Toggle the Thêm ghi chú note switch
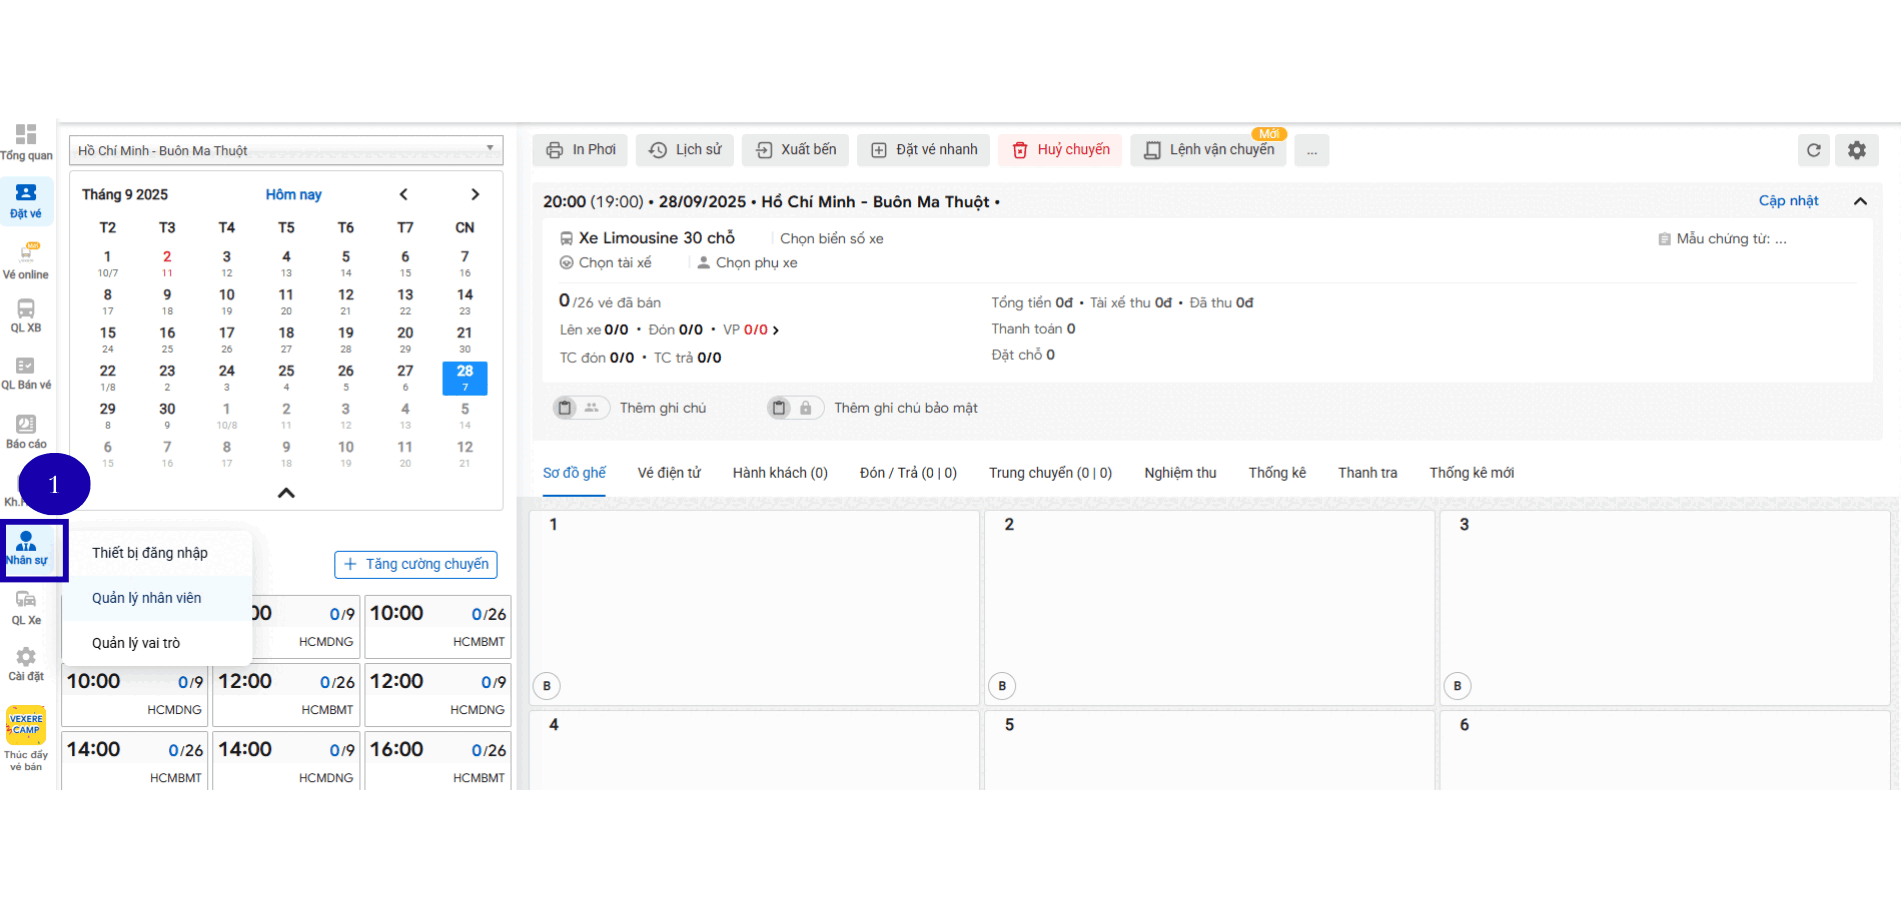The image size is (1901, 908). (580, 408)
